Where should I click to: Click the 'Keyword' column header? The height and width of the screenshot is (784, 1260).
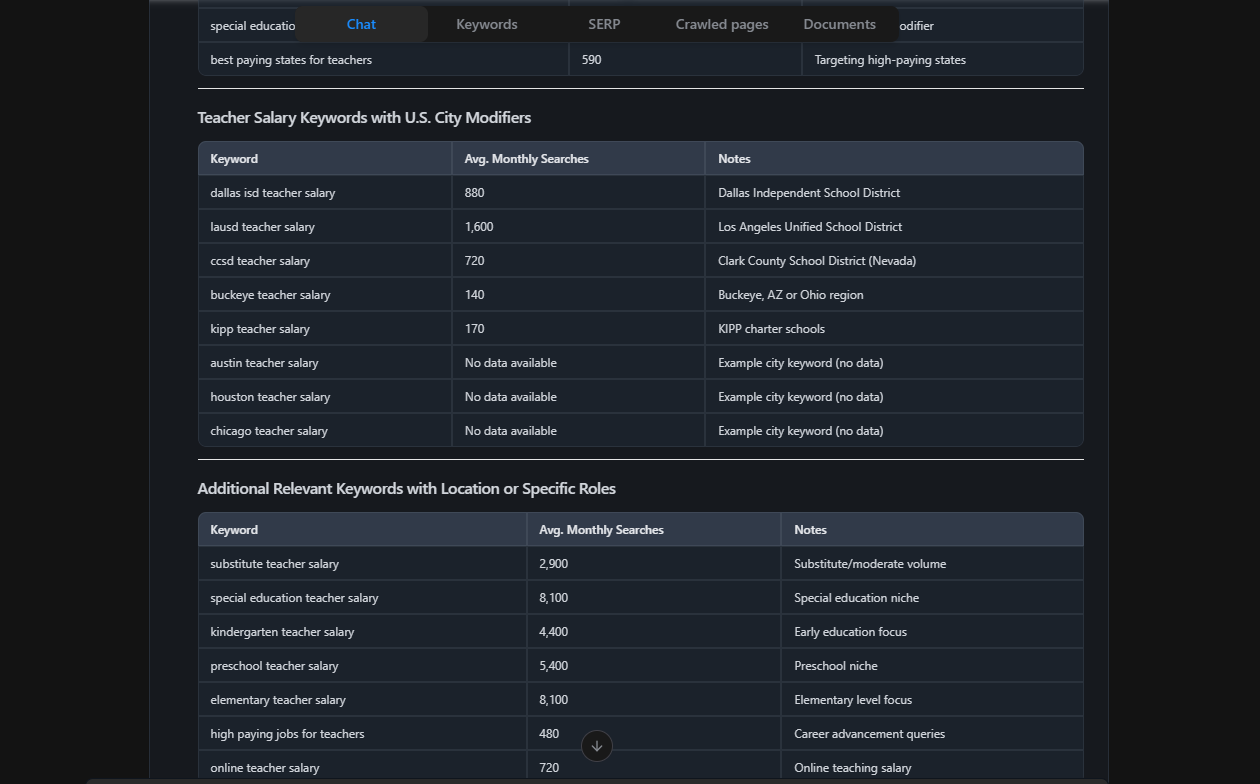(233, 158)
